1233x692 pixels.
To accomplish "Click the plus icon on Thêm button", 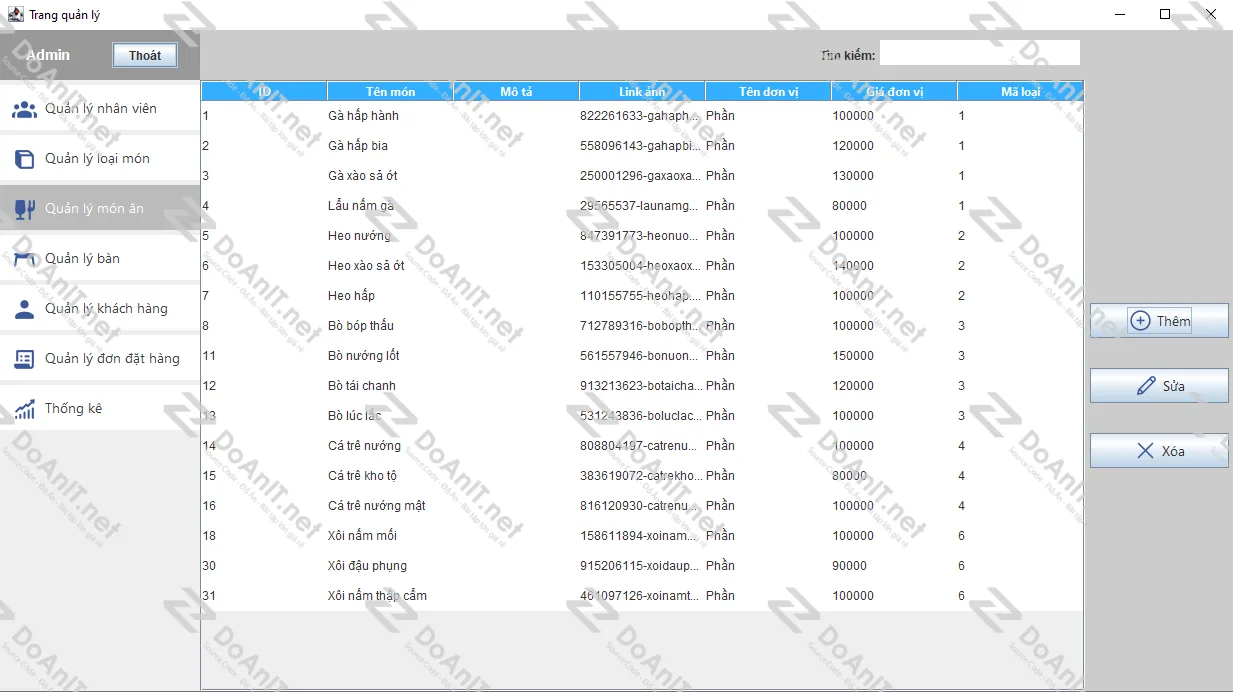I will click(x=1140, y=321).
